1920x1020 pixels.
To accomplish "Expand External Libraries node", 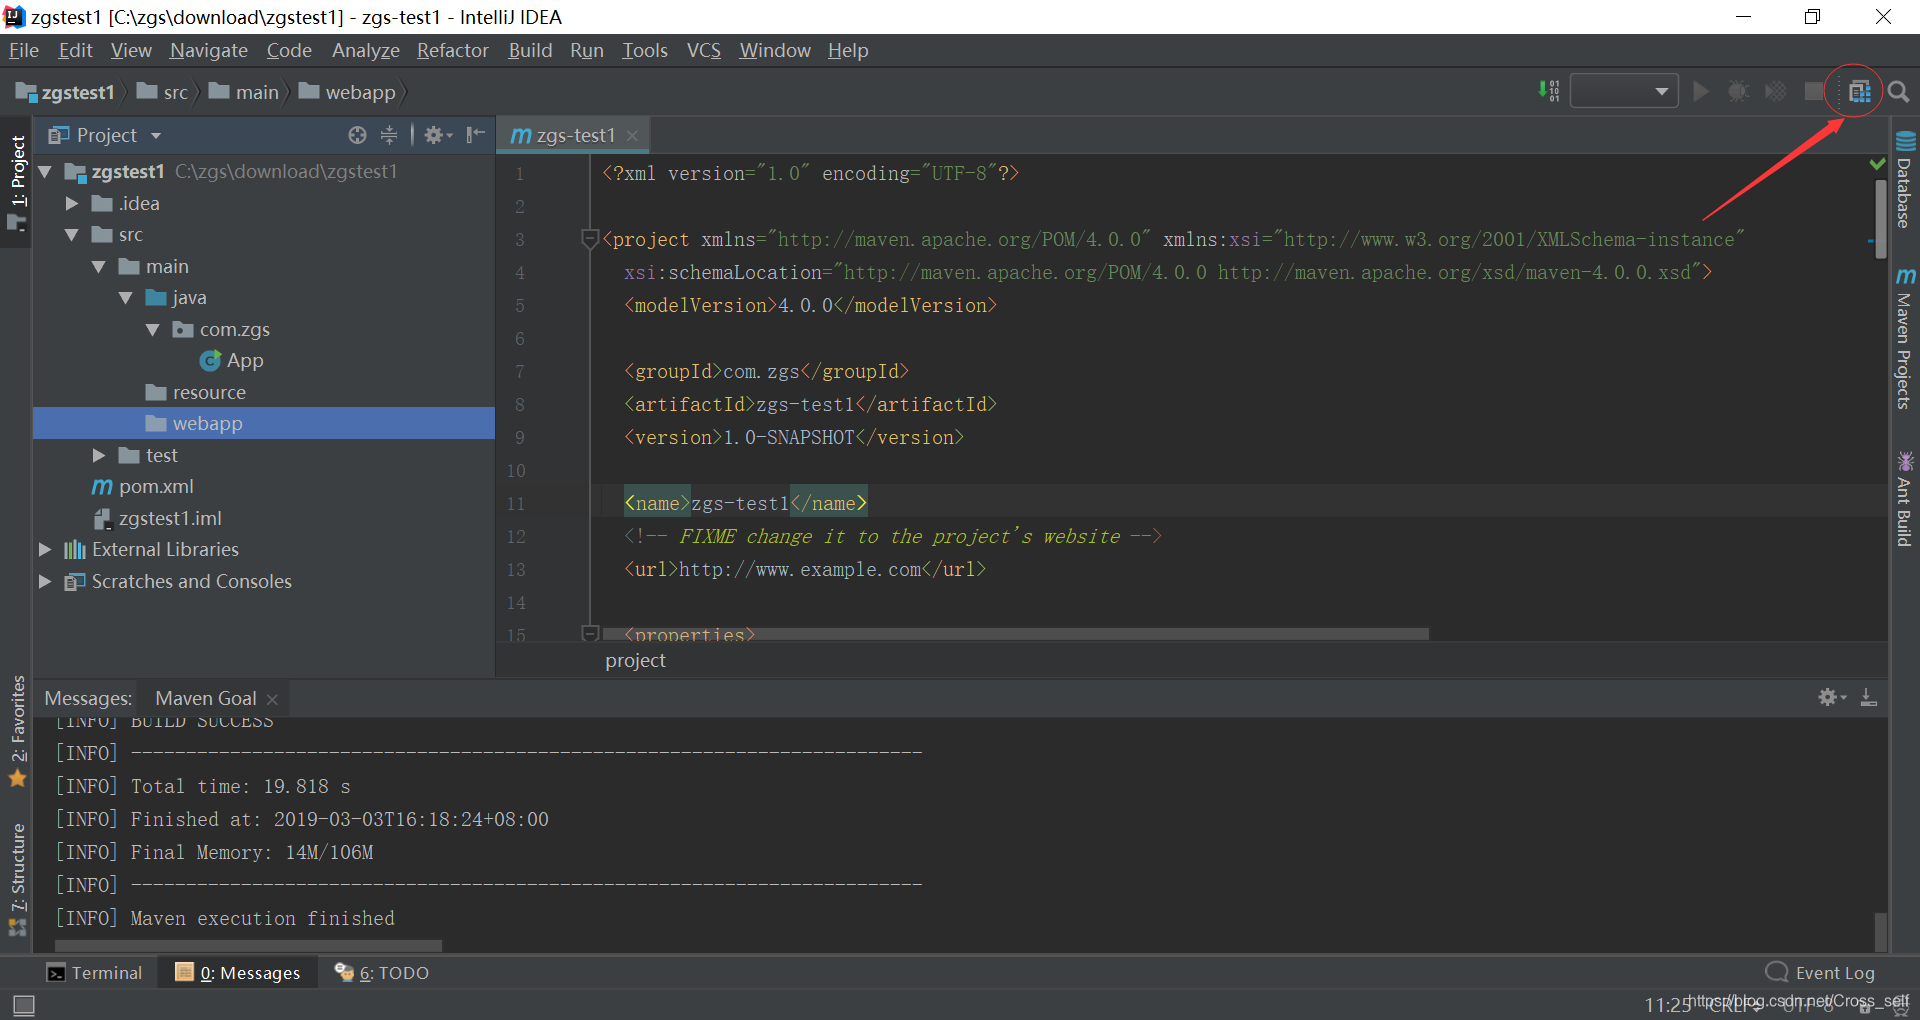I will click(45, 549).
